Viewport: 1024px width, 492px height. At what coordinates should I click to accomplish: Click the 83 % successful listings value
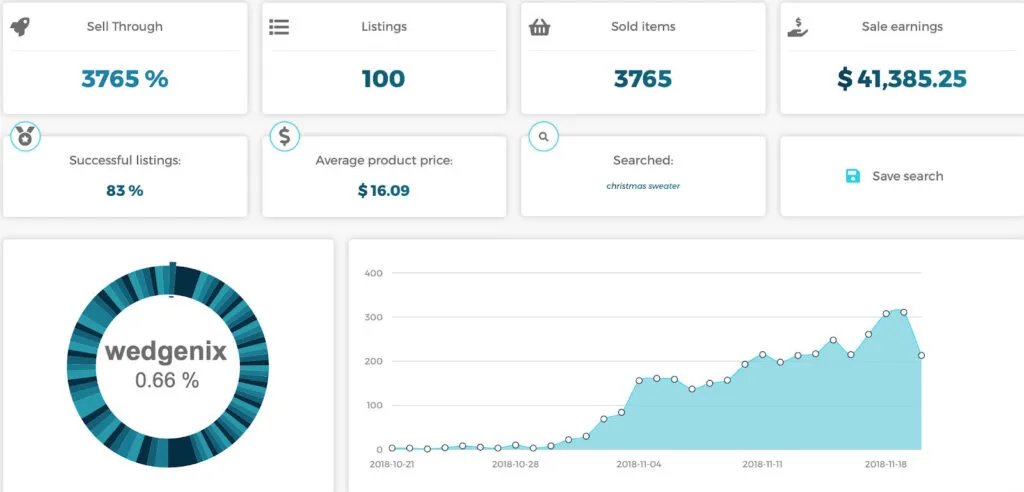(x=125, y=190)
